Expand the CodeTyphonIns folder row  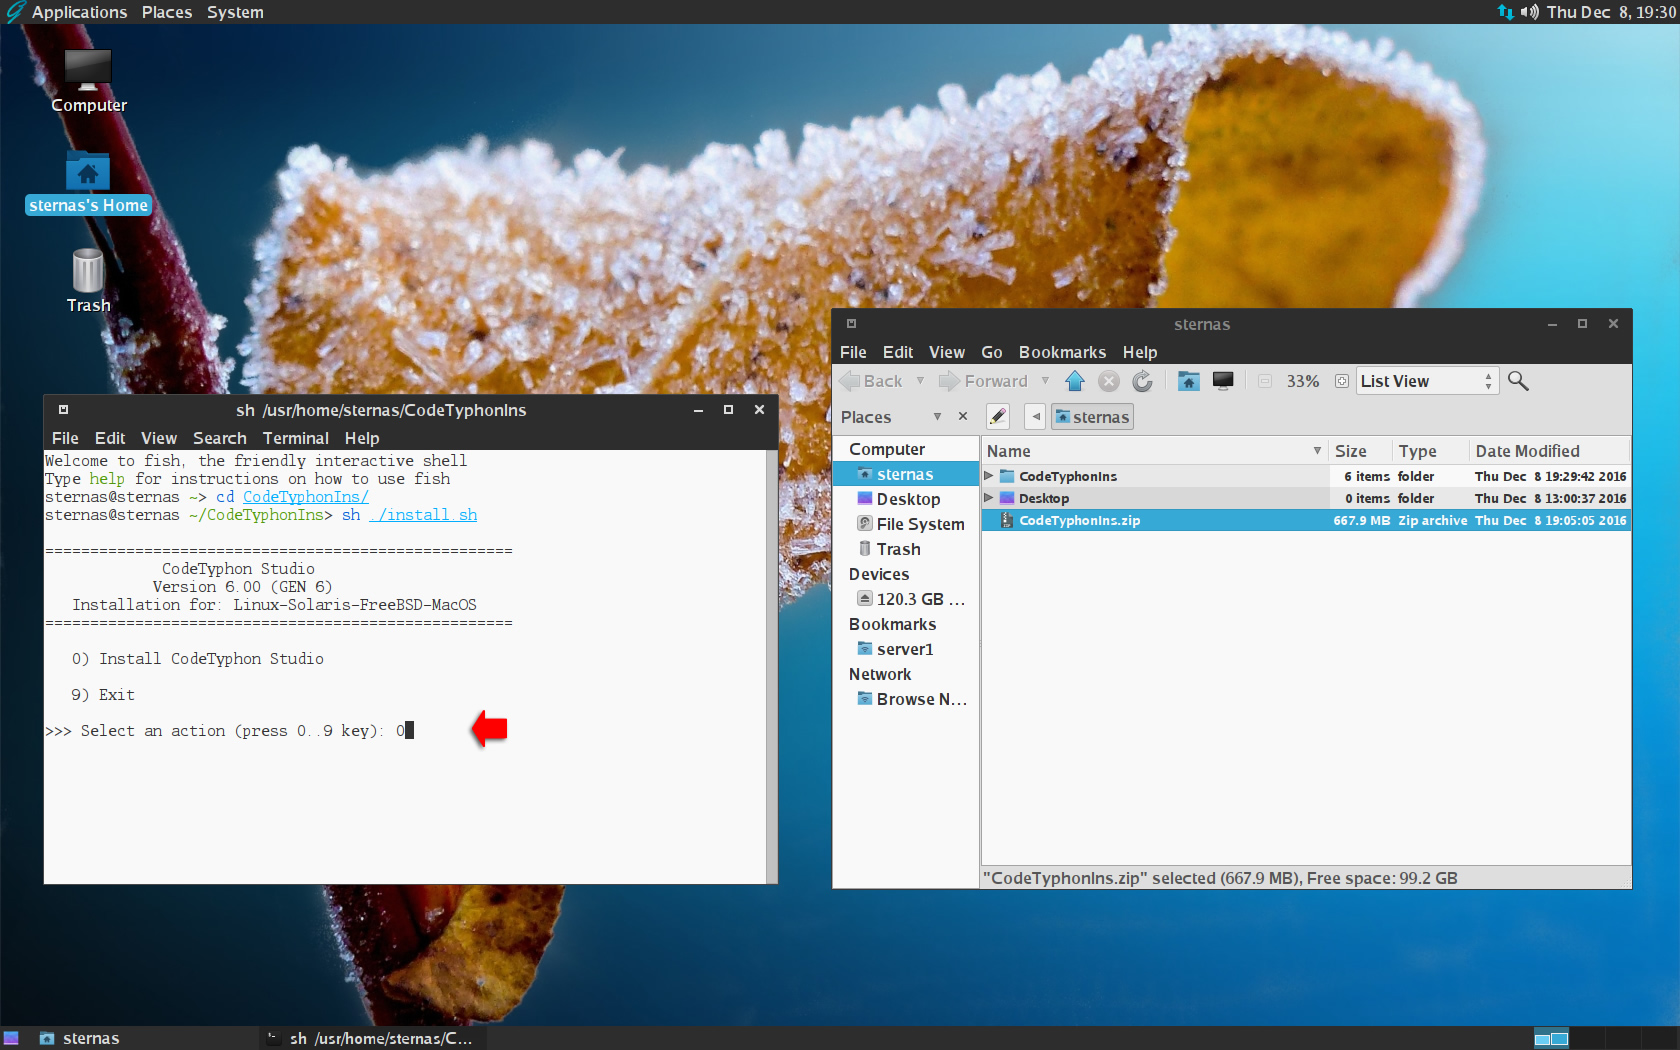point(989,476)
